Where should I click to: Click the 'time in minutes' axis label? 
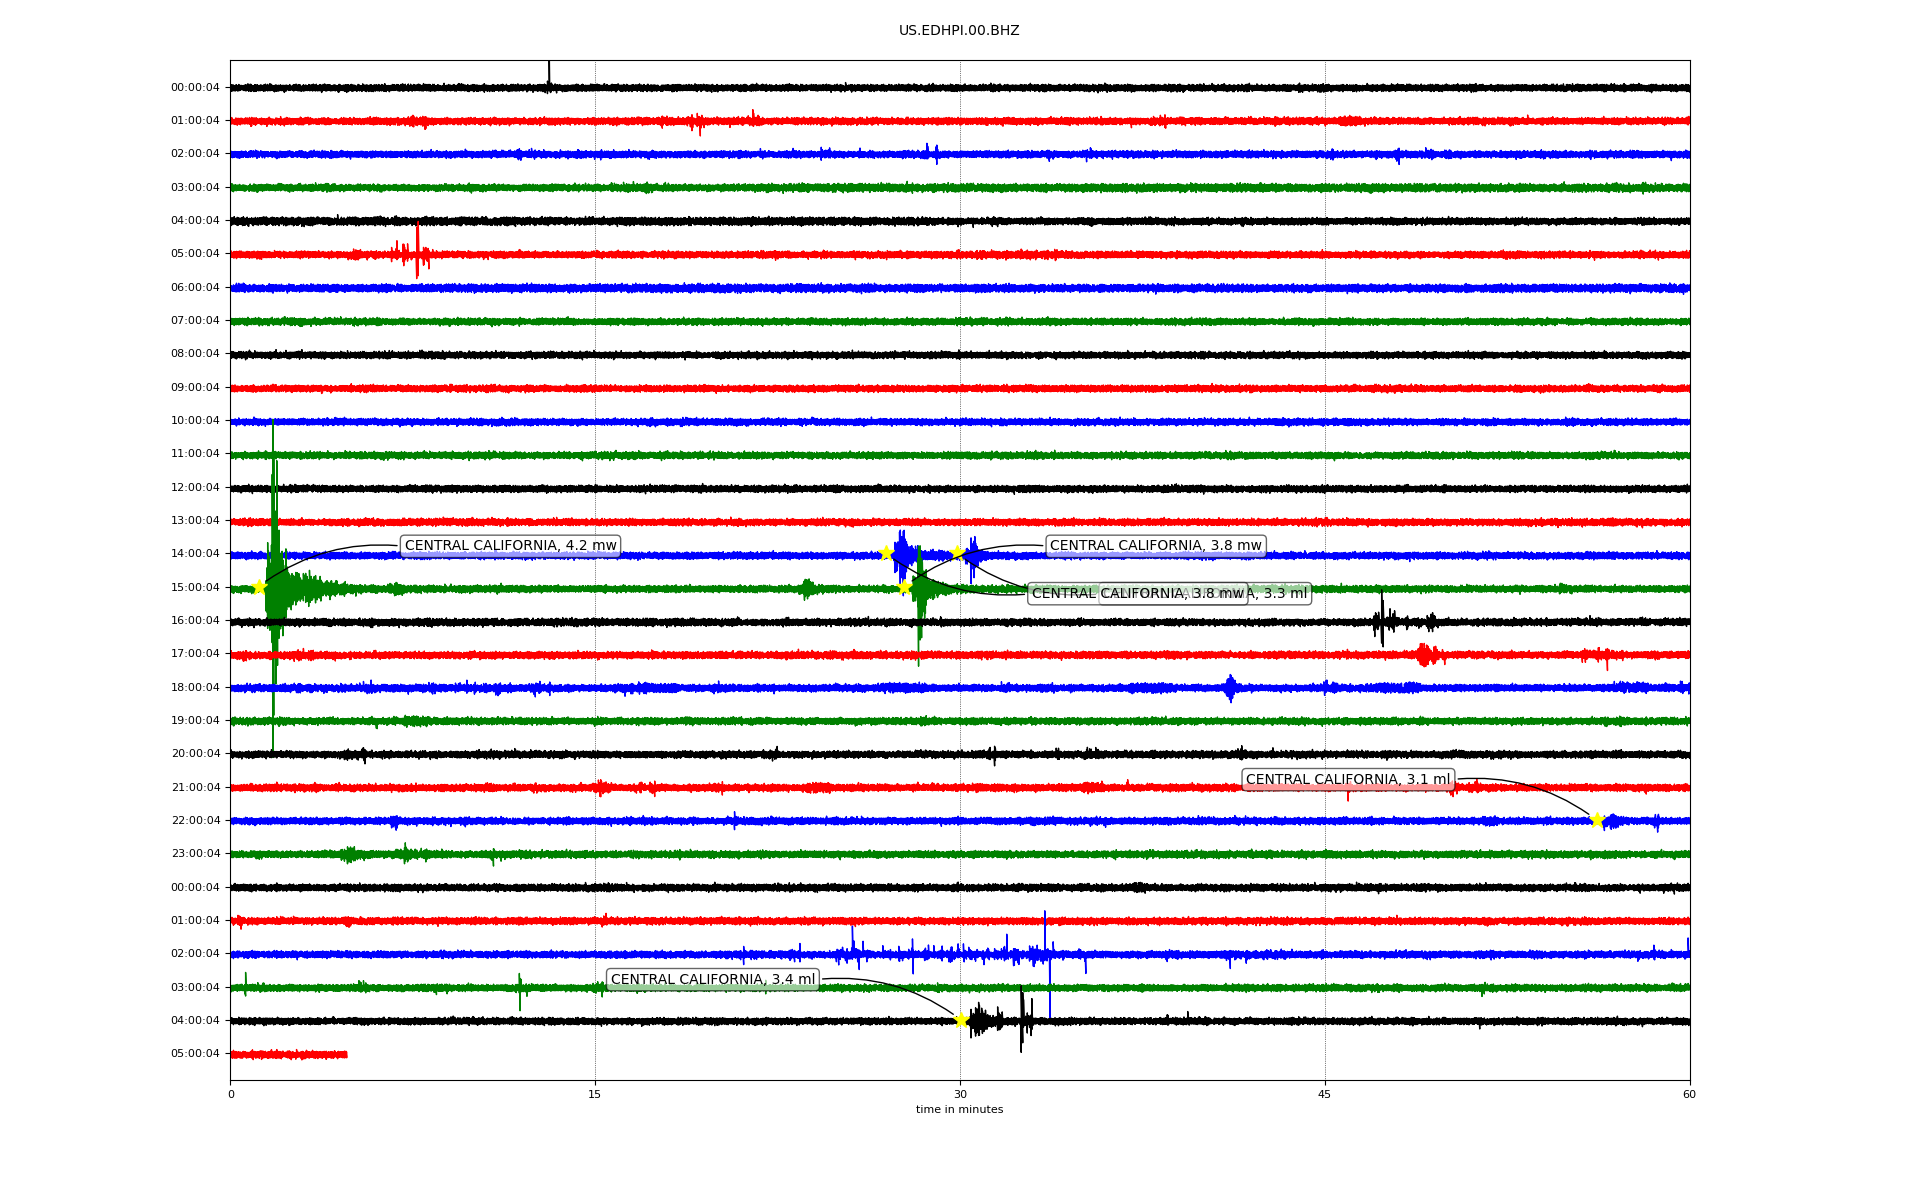point(959,1110)
